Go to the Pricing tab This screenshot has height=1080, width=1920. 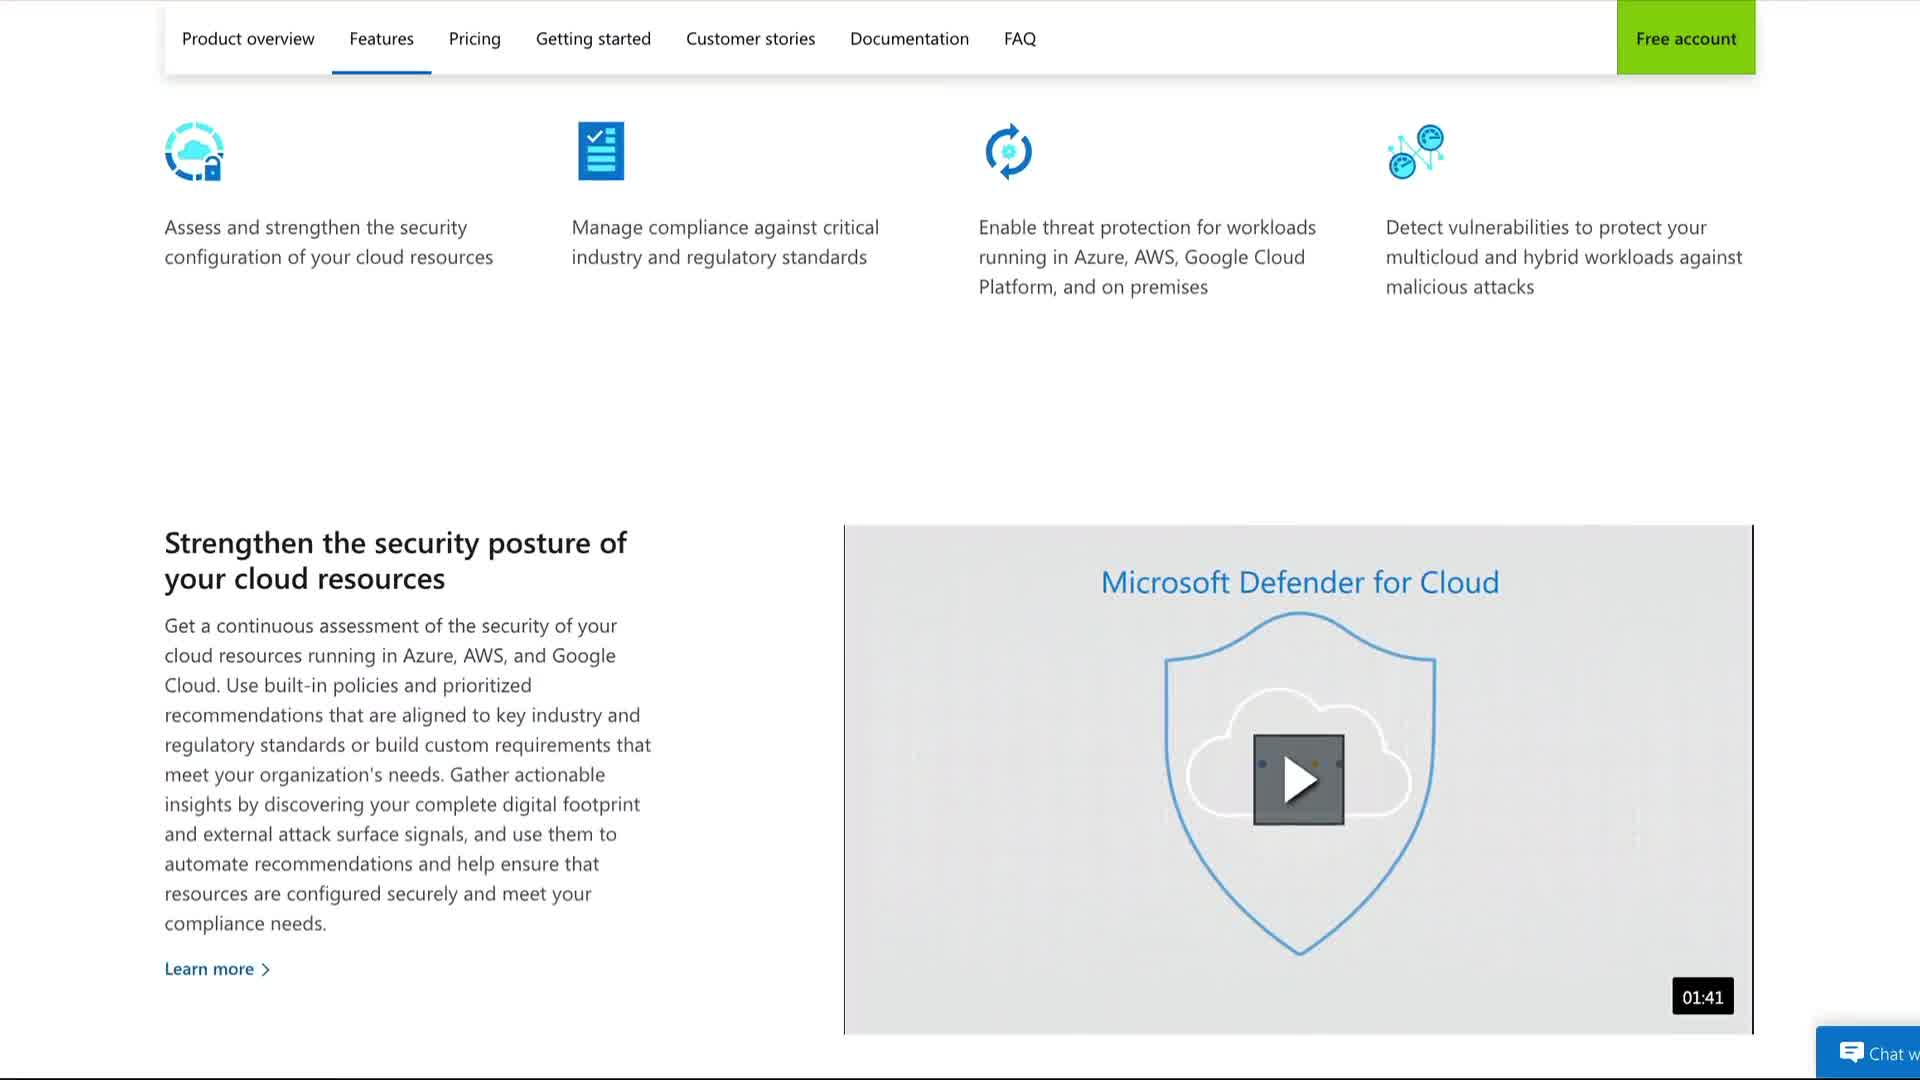click(x=474, y=39)
